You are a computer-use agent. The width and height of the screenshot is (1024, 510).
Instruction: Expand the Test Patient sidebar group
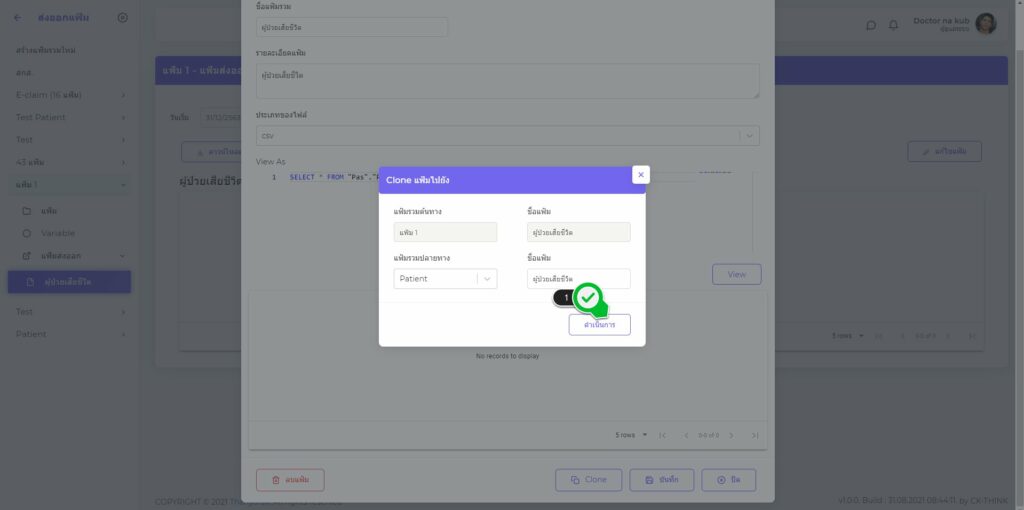pos(69,117)
